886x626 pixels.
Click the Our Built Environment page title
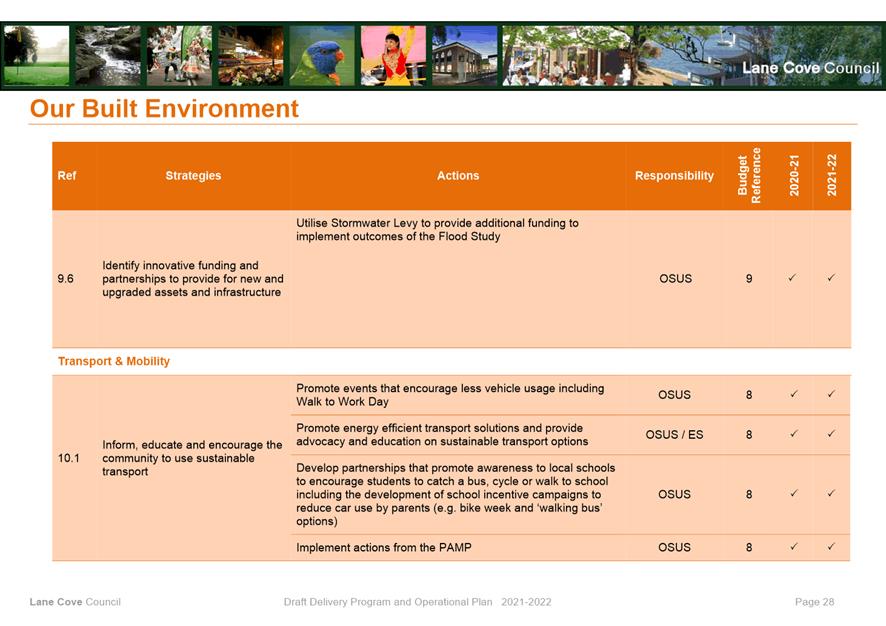[x=164, y=108]
